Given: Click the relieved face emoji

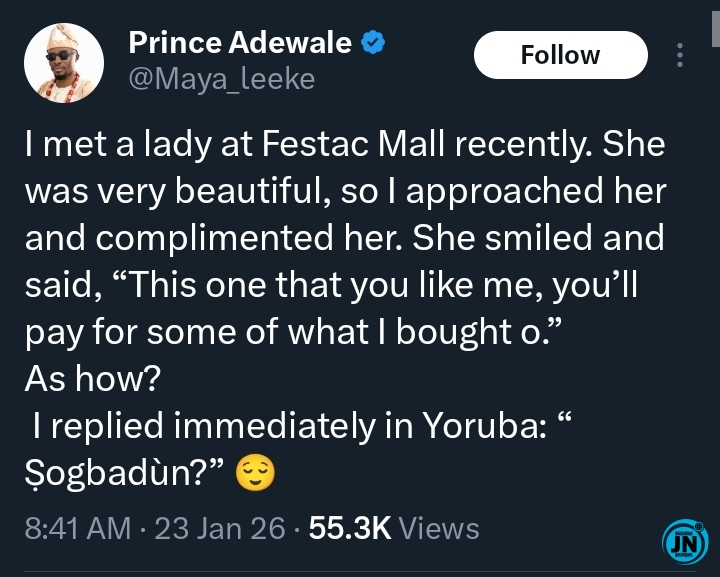Looking at the screenshot, I should click(255, 475).
